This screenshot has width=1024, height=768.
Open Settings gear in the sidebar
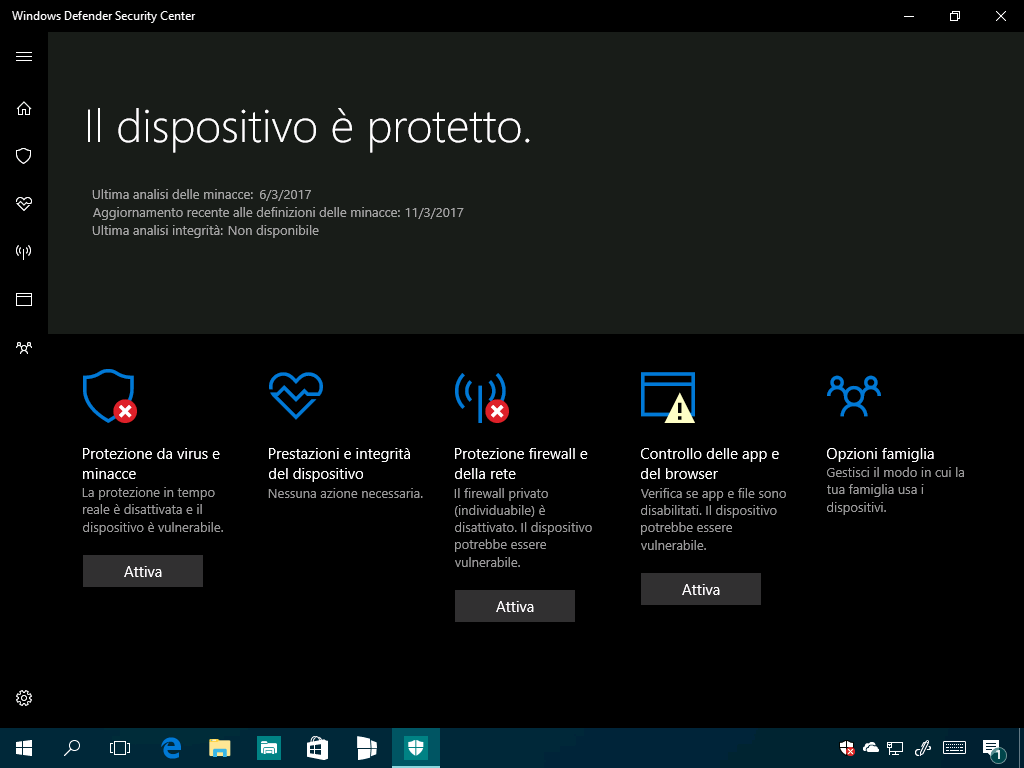point(24,698)
